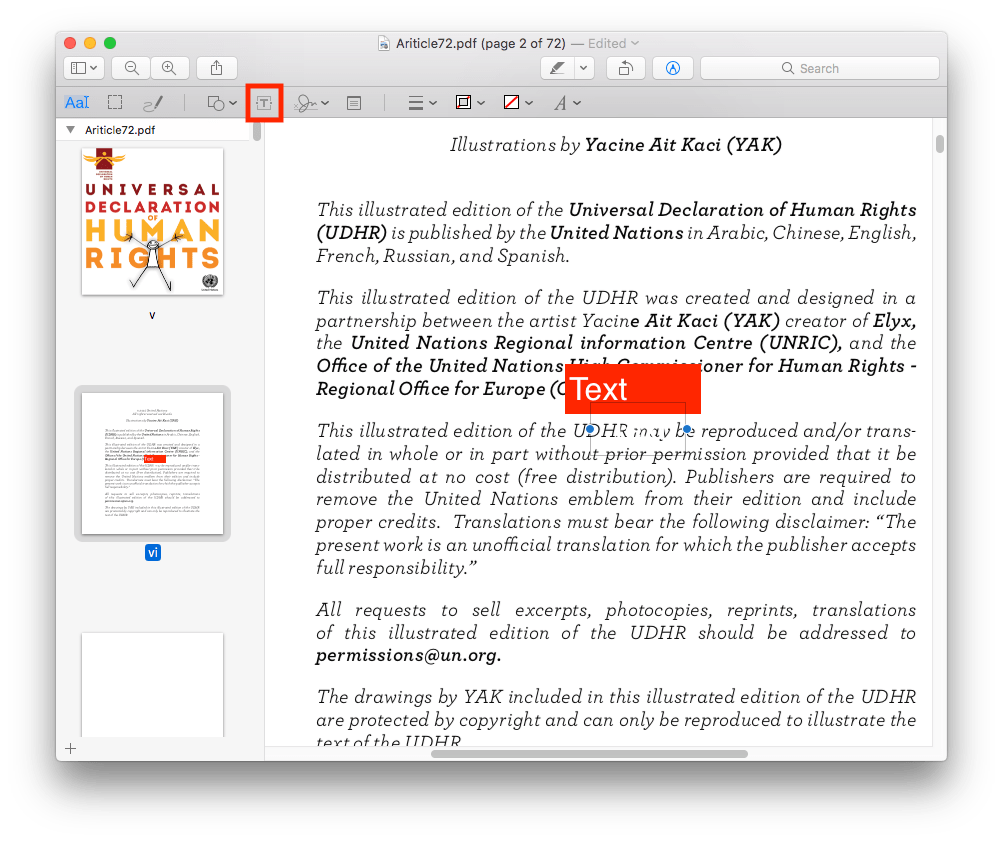1003x841 pixels.
Task: Insert a Note annotation
Action: click(353, 102)
